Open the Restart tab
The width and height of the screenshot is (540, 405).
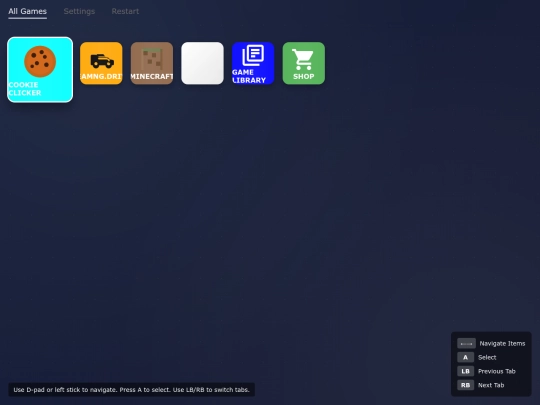click(125, 11)
